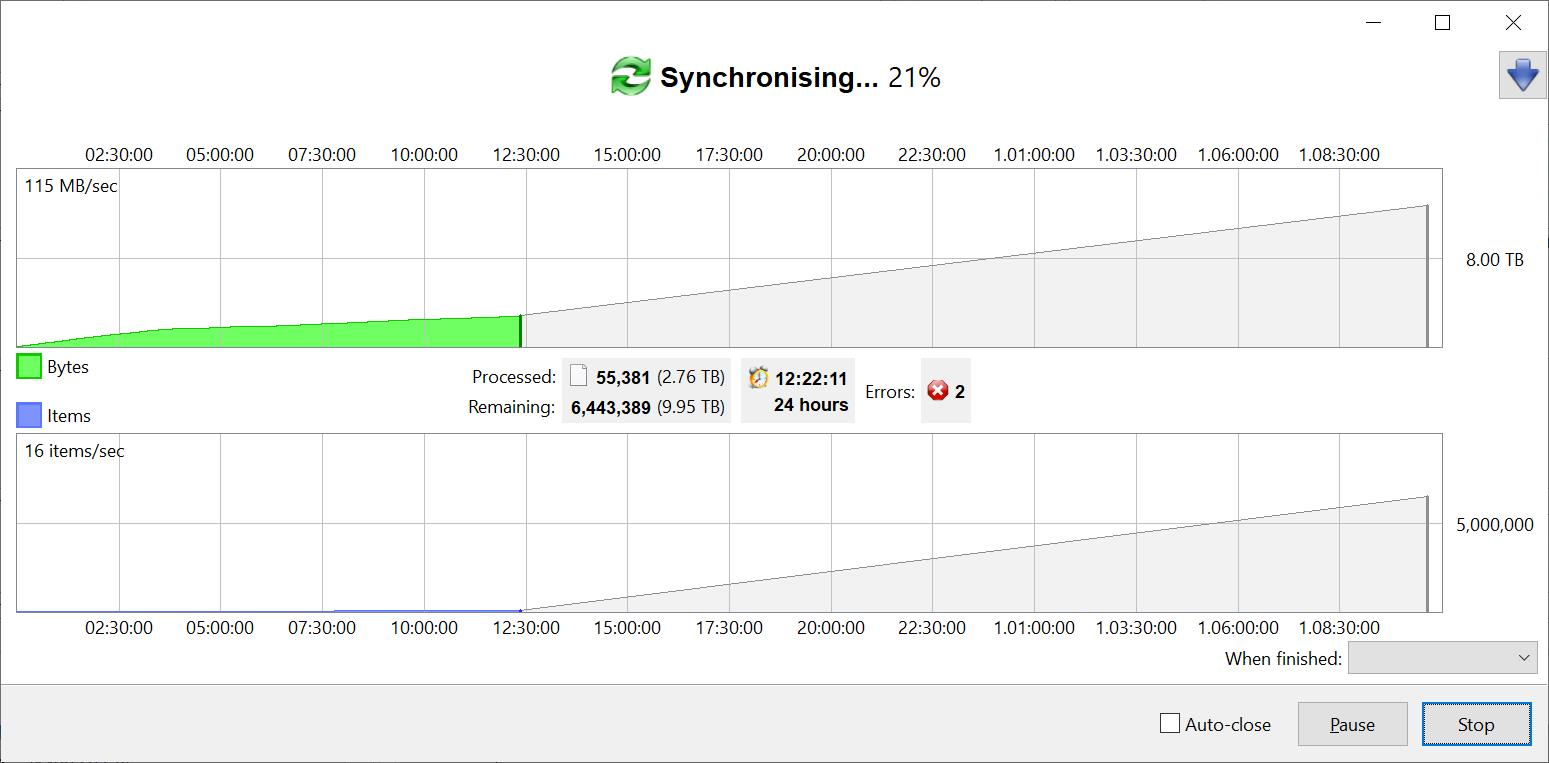Click the 115 MB/sec speed label
The image size is (1549, 763).
(71, 185)
